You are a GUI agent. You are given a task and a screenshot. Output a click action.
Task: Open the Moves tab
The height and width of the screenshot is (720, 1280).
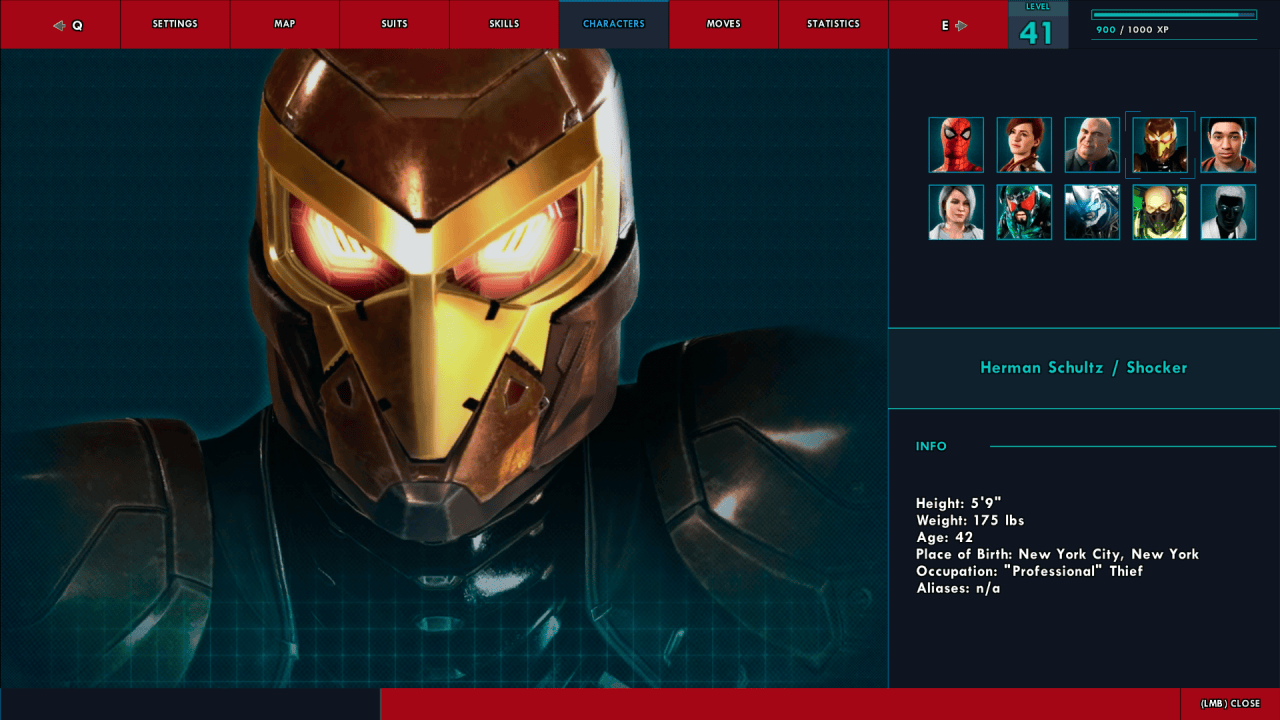pos(723,24)
